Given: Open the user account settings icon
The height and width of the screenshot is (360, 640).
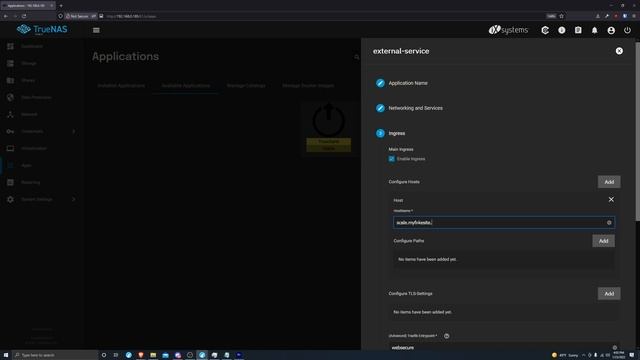Looking at the screenshot, I should click(611, 30).
